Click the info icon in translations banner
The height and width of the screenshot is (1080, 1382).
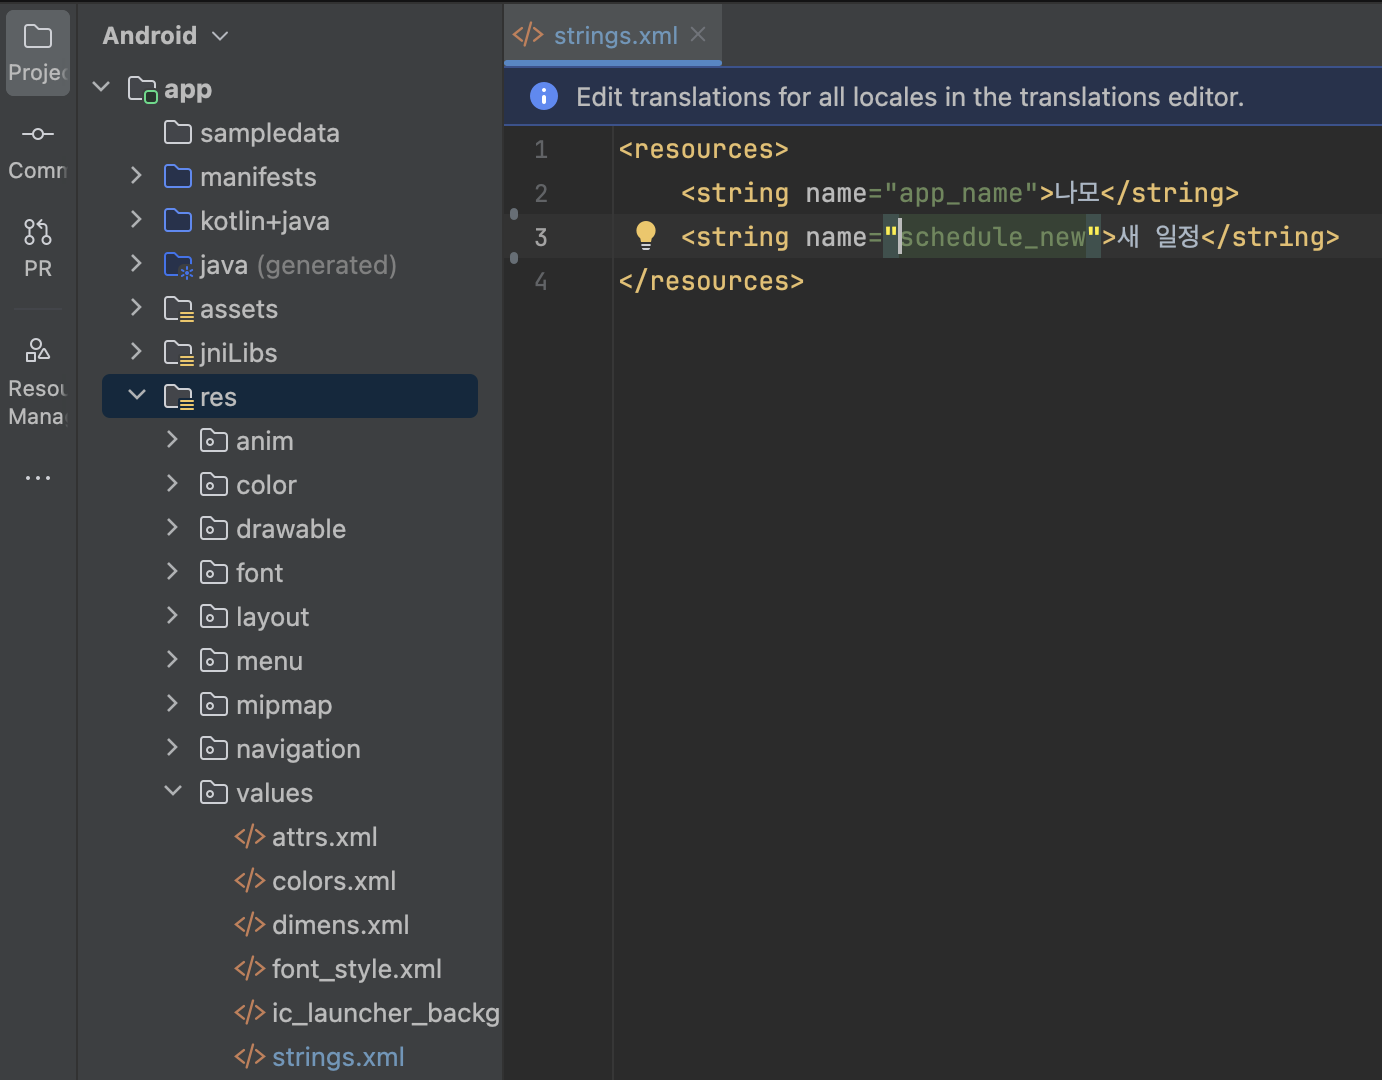tap(543, 96)
